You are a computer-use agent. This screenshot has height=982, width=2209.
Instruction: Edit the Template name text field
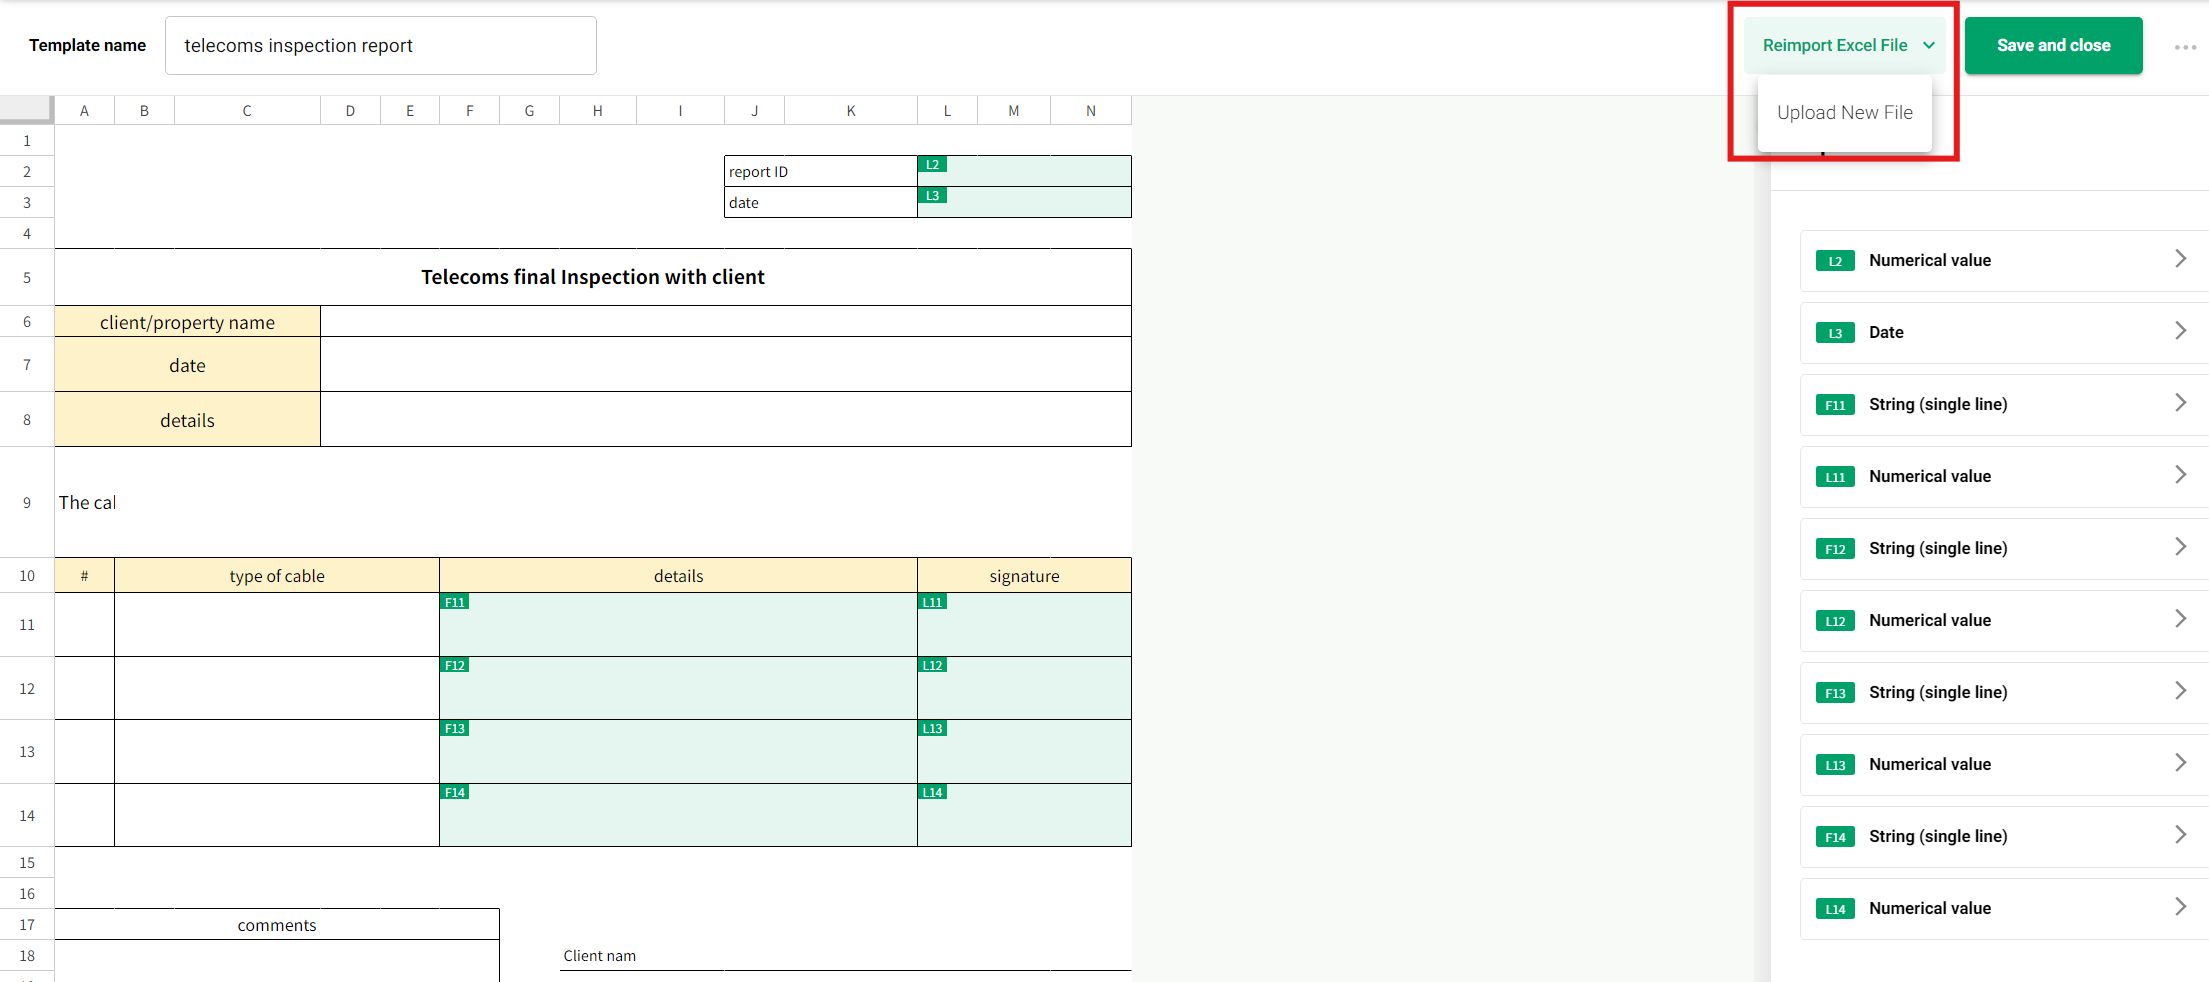tap(380, 46)
